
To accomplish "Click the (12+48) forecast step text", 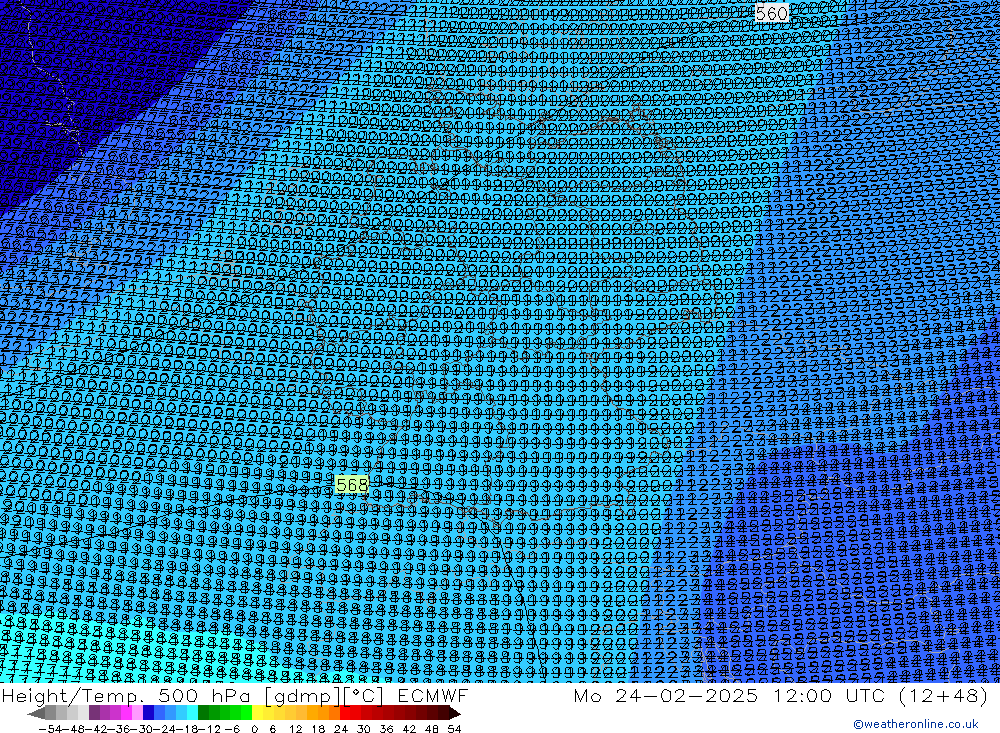I will pos(943,695).
